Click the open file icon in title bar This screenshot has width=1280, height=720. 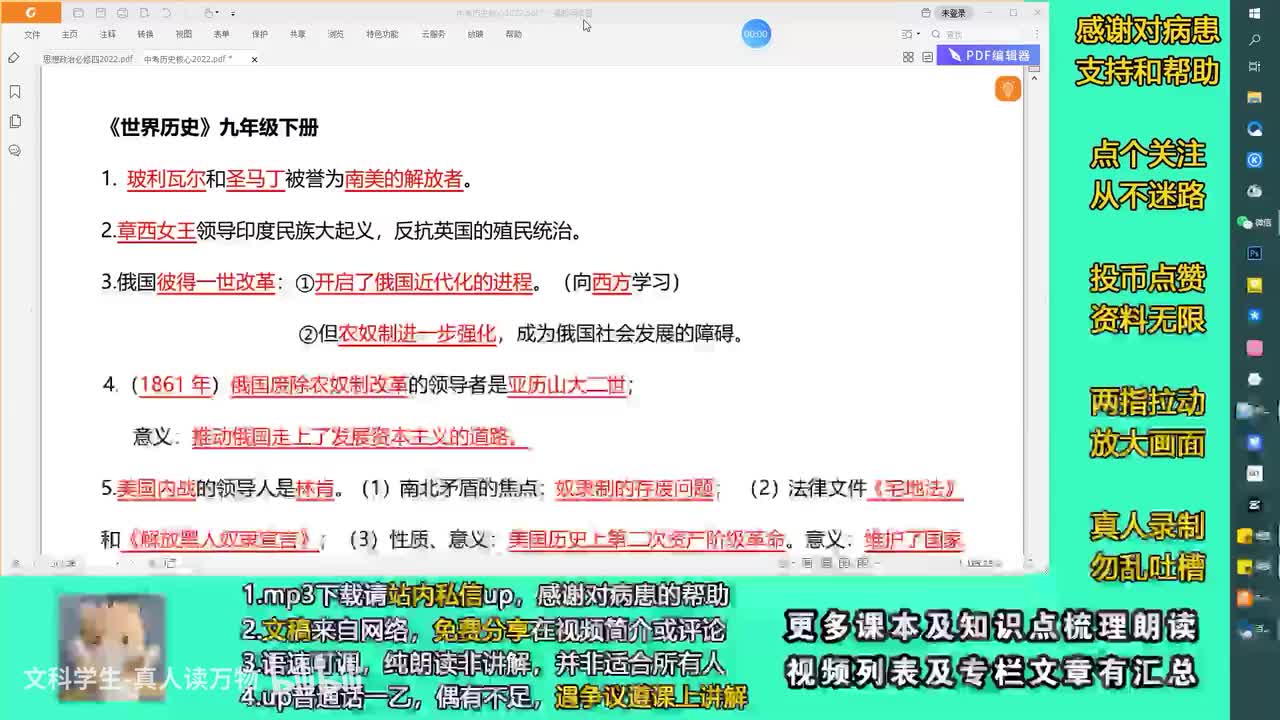78,13
